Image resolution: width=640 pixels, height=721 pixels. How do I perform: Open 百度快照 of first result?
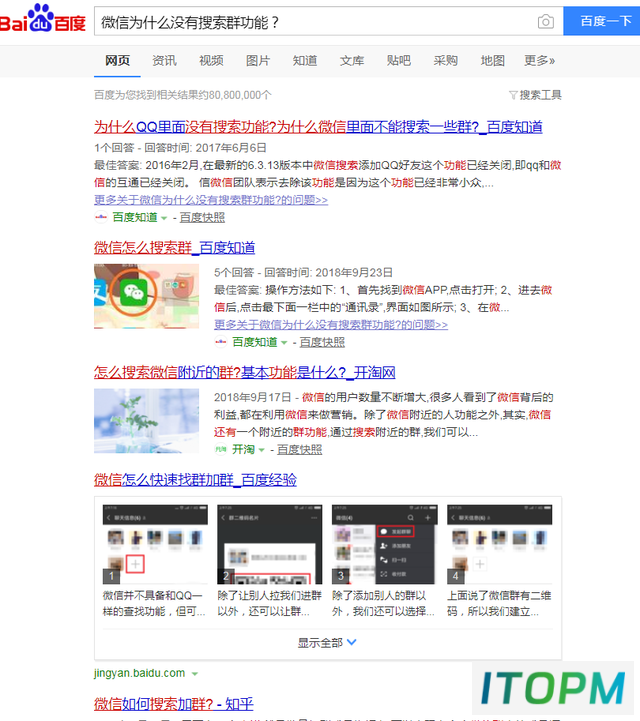tap(202, 217)
